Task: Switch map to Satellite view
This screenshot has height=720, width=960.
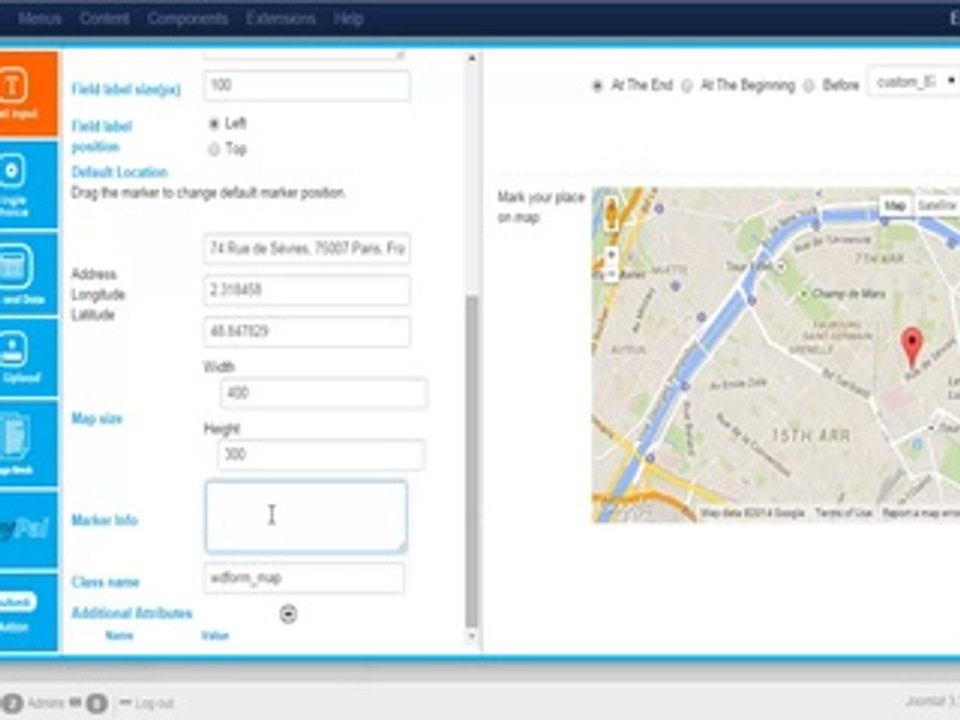Action: (937, 206)
